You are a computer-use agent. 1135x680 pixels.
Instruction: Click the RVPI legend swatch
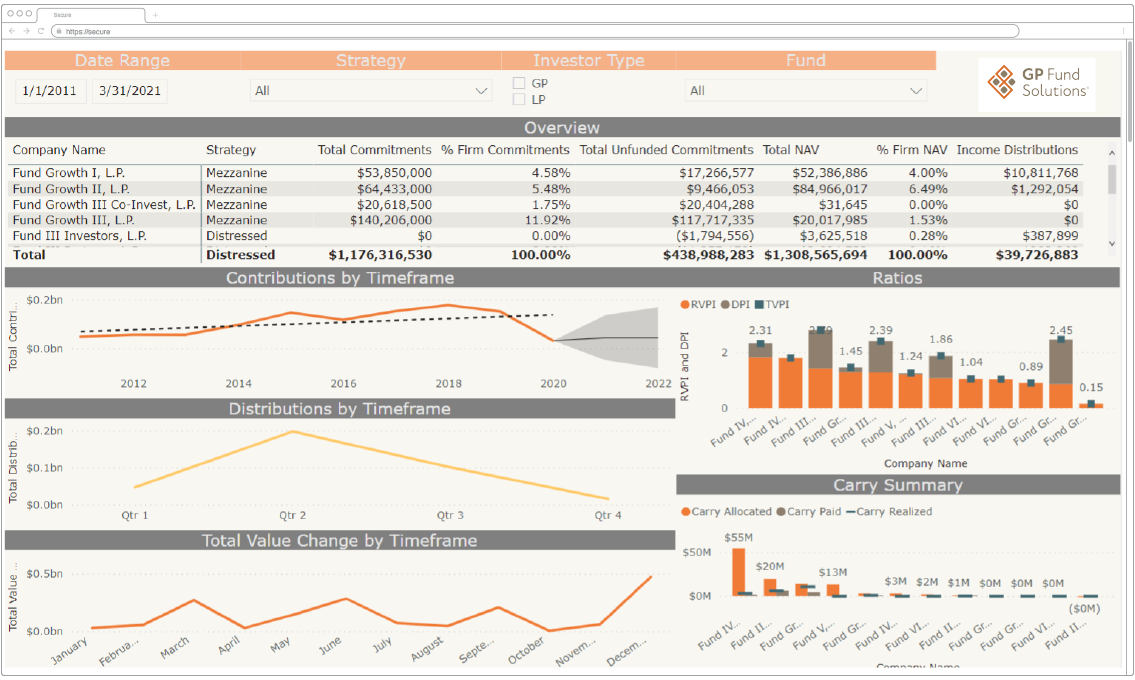coord(684,305)
